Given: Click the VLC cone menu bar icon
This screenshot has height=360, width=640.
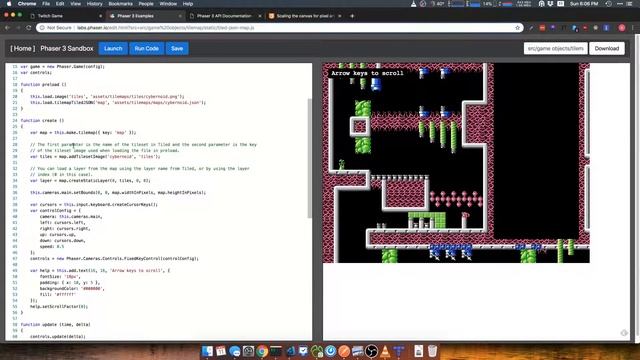Looking at the screenshot, I should pos(413,4).
